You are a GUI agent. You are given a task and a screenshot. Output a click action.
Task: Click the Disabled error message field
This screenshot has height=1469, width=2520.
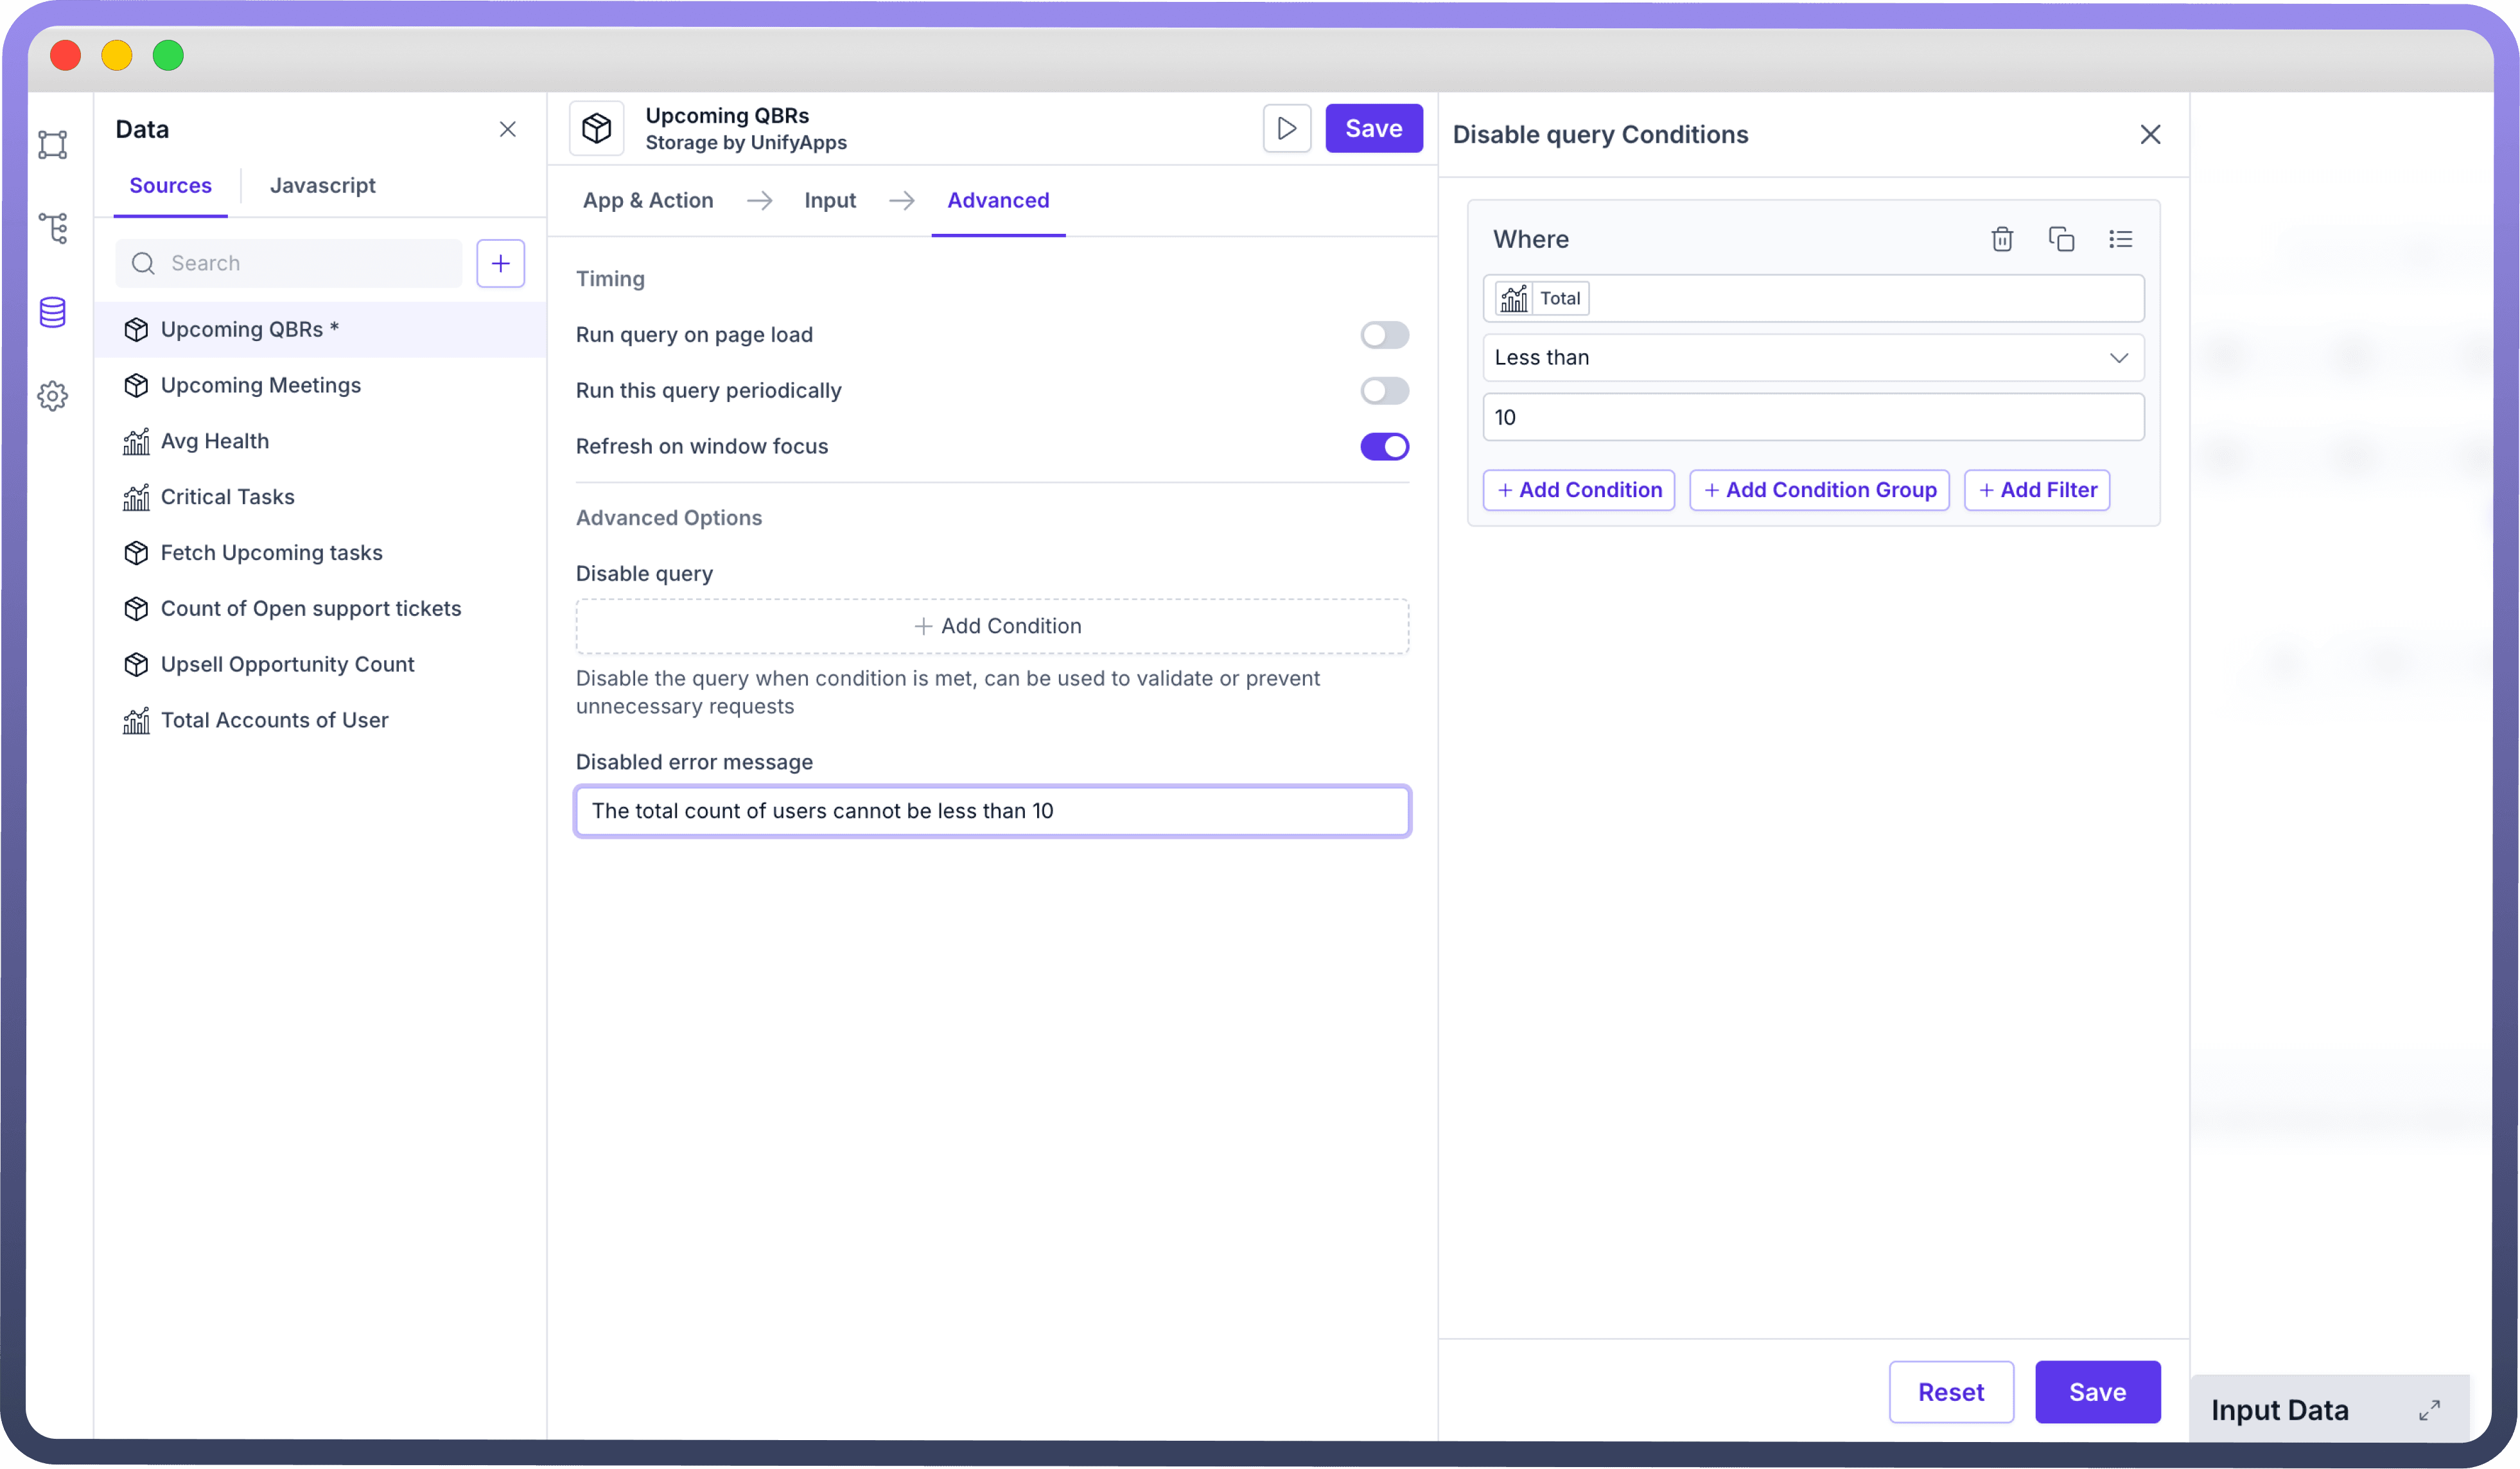pyautogui.click(x=992, y=811)
